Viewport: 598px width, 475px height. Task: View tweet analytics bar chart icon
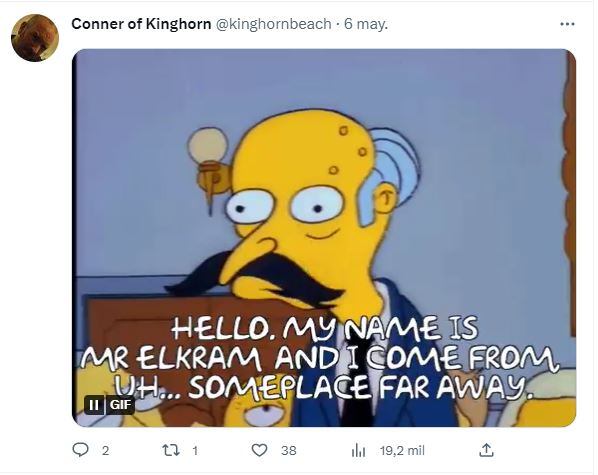pyautogui.click(x=358, y=451)
